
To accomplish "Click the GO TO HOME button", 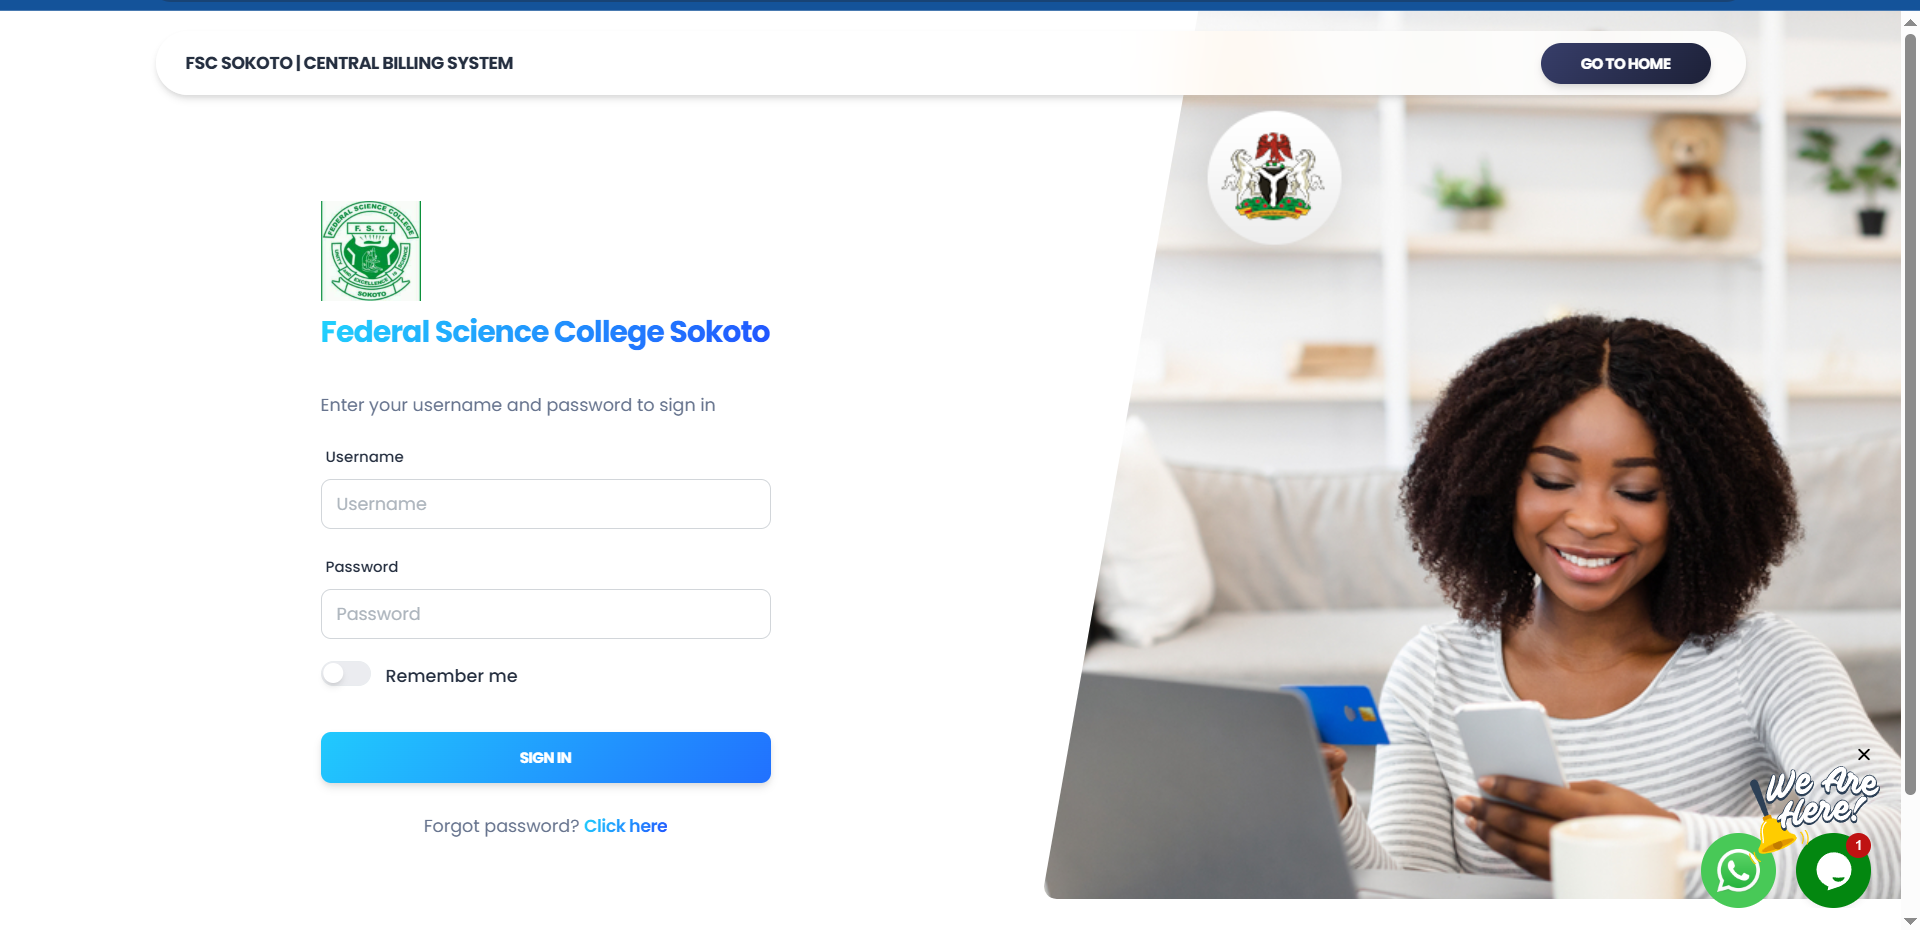I will pyautogui.click(x=1625, y=63).
